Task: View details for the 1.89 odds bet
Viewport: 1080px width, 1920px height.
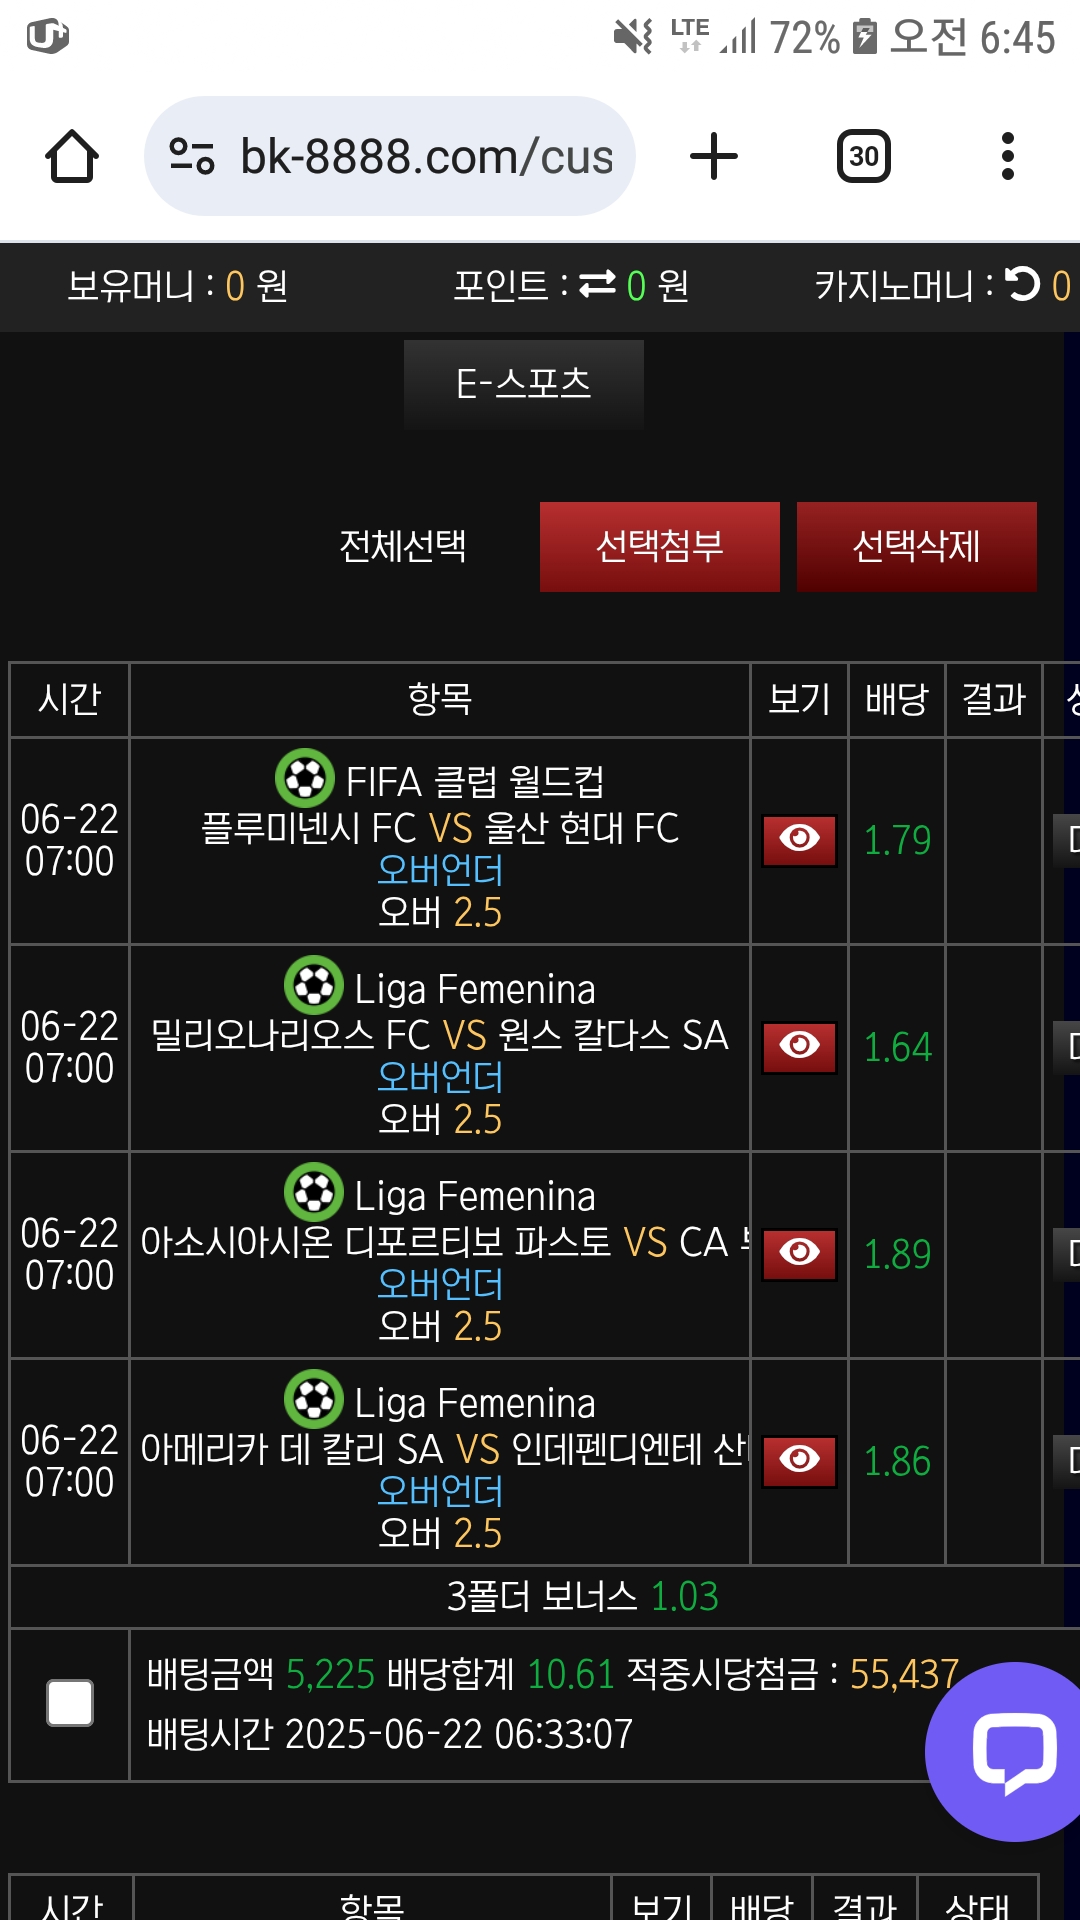Action: [799, 1254]
